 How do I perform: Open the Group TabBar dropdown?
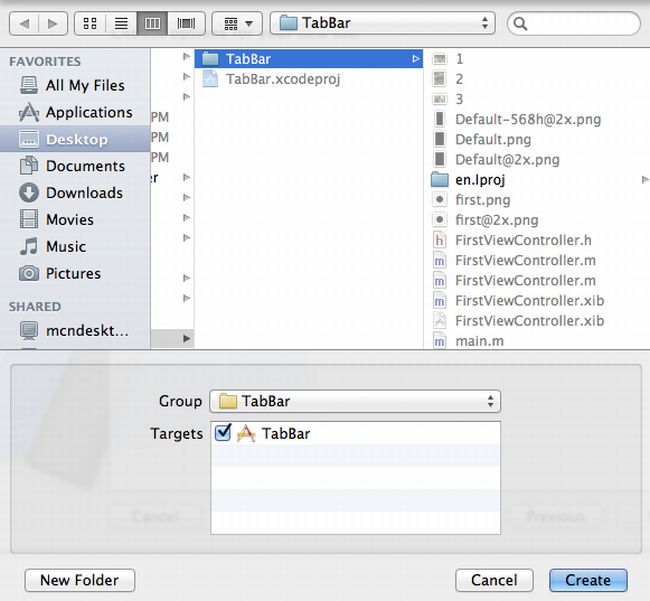tap(355, 401)
